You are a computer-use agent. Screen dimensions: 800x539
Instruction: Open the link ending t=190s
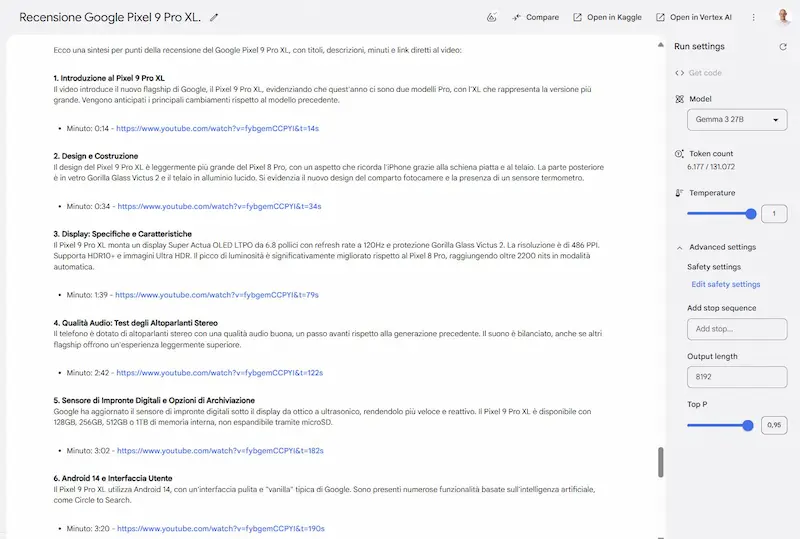pyautogui.click(x=221, y=529)
